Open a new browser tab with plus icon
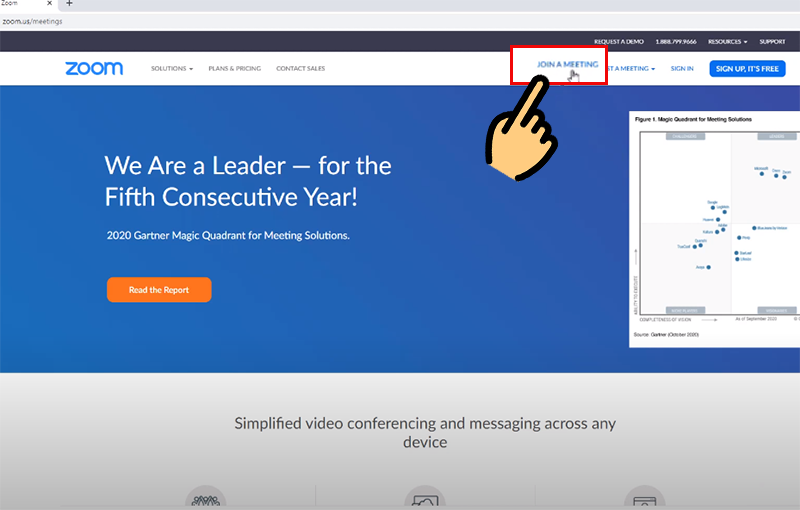Screen dimensions: 800x510 69,4
